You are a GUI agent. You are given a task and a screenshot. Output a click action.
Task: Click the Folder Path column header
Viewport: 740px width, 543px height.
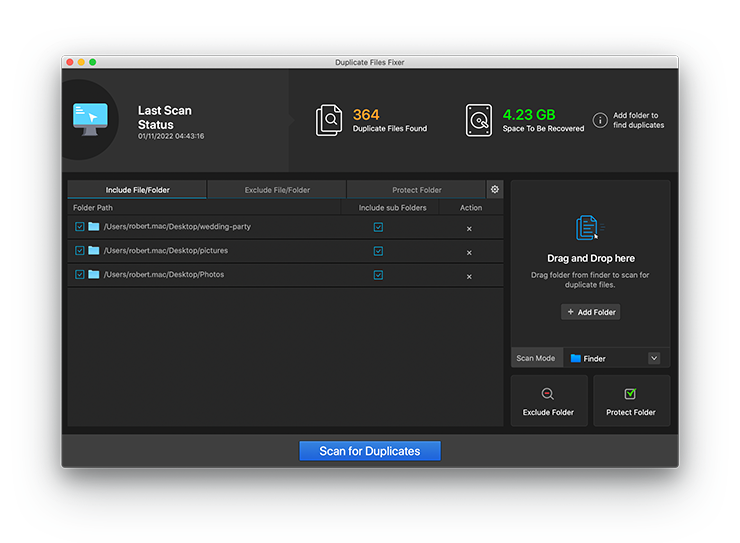tap(93, 208)
